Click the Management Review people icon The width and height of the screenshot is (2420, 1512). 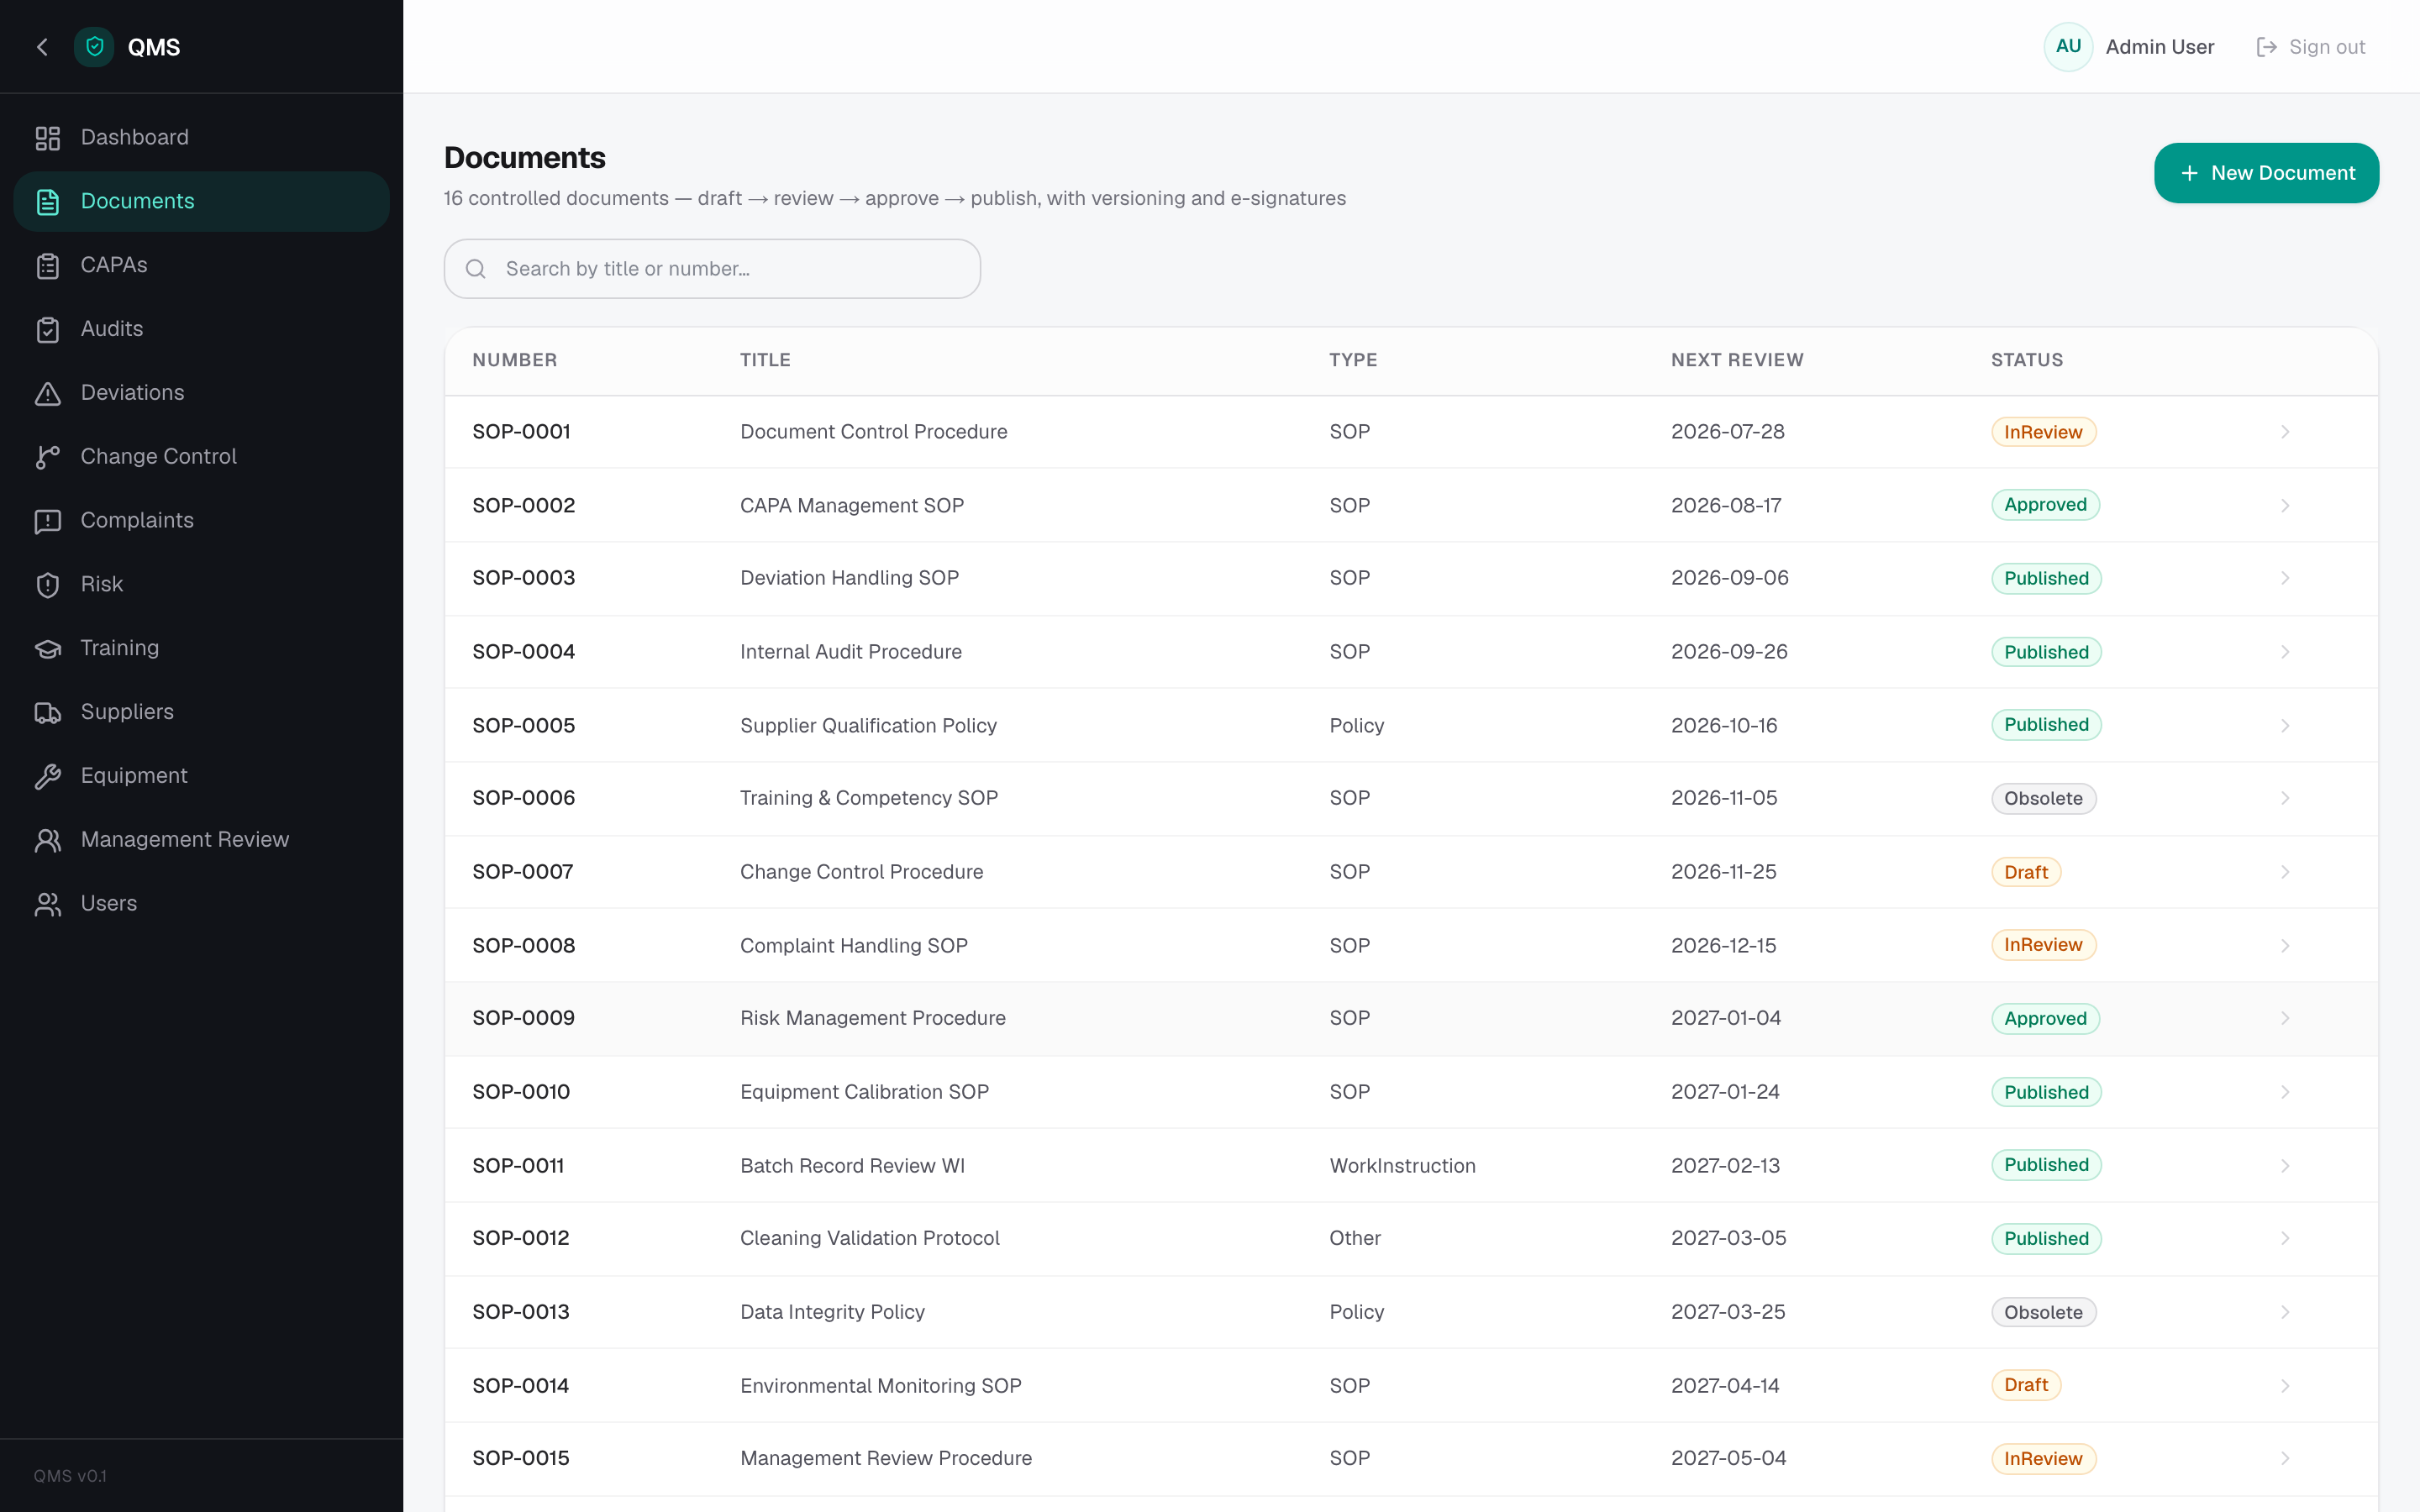(48, 840)
